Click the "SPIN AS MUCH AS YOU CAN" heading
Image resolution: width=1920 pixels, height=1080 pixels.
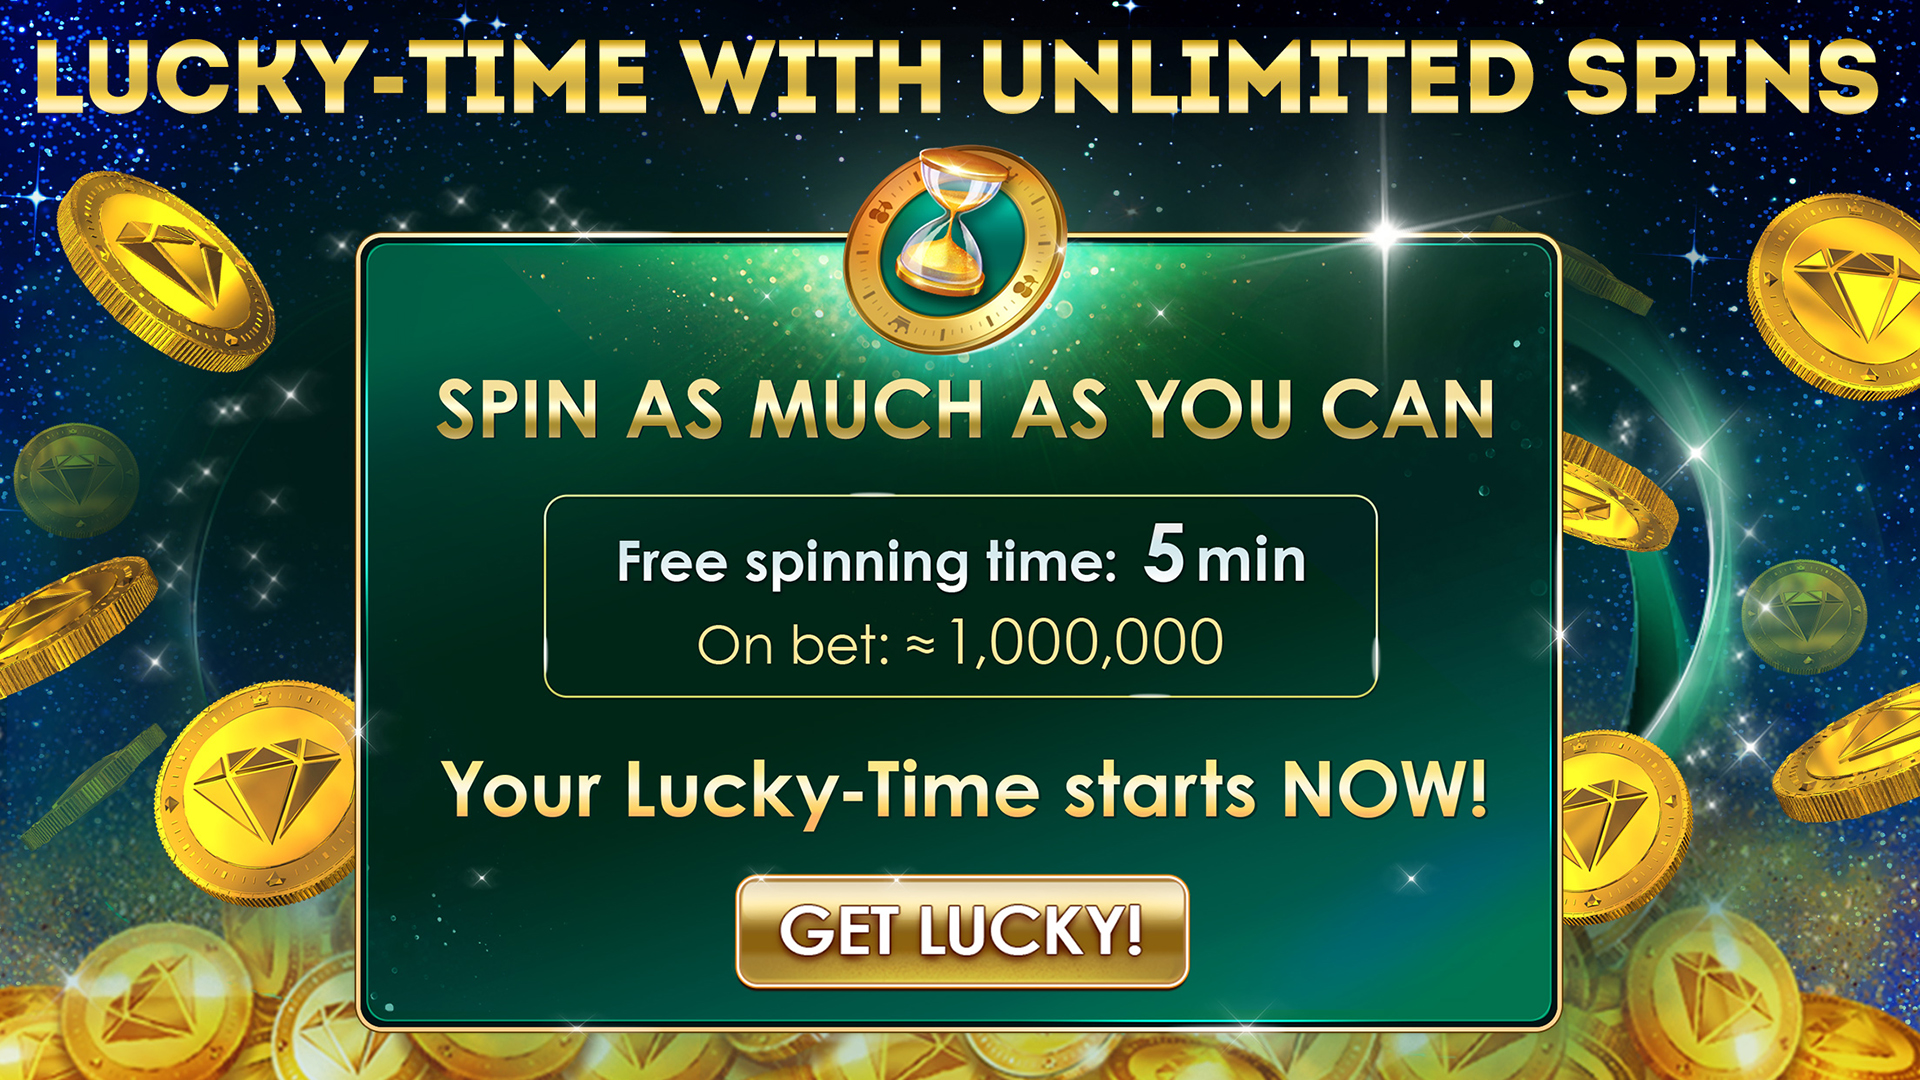coord(965,410)
